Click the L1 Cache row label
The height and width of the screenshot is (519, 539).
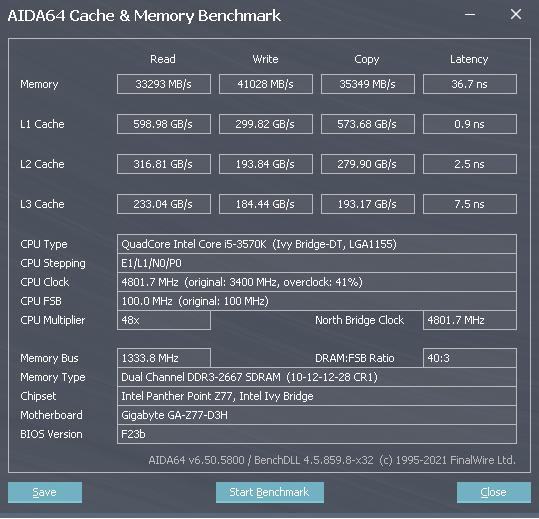pyautogui.click(x=42, y=124)
